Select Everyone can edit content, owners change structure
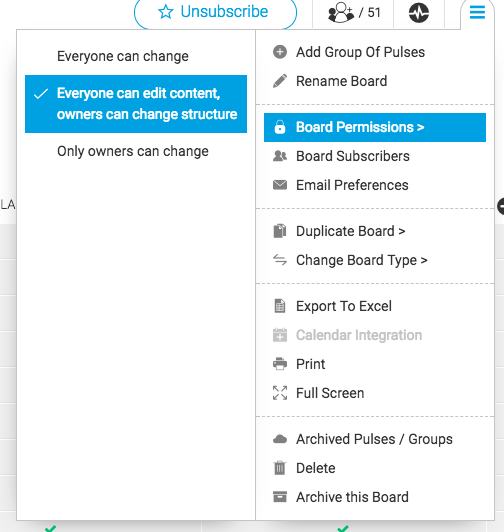504x532 pixels. [x=136, y=104]
